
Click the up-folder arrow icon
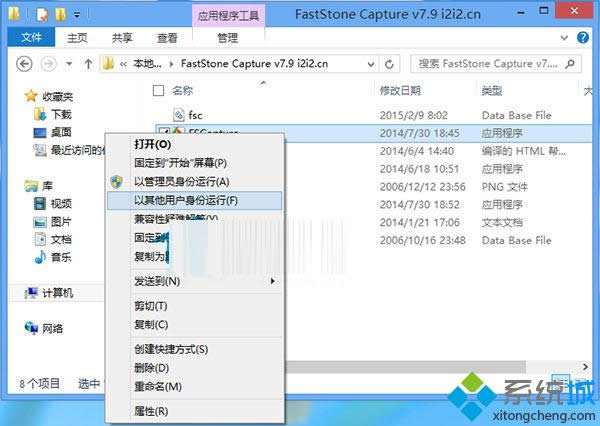pyautogui.click(x=88, y=64)
